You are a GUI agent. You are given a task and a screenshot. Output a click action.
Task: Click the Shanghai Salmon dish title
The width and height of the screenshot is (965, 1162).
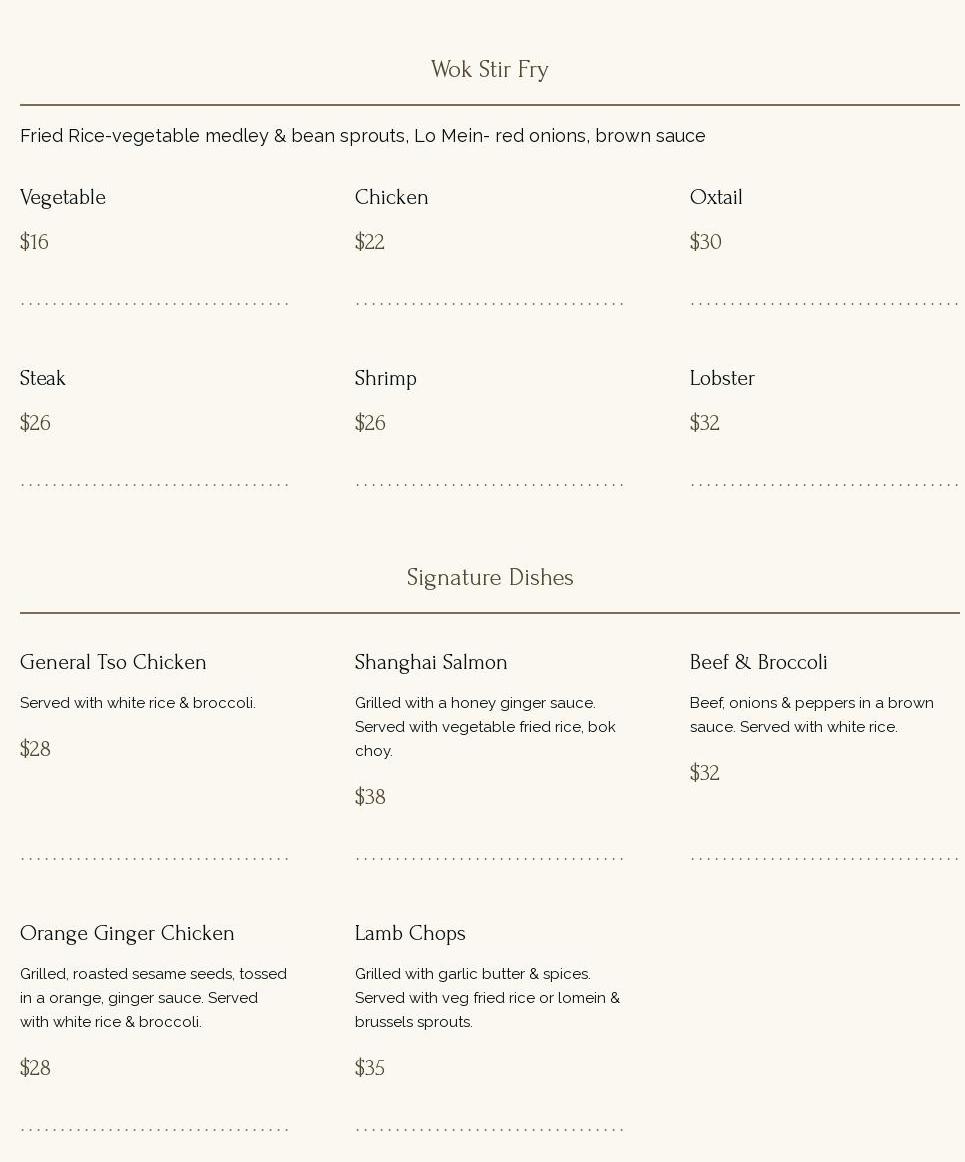[x=431, y=663]
